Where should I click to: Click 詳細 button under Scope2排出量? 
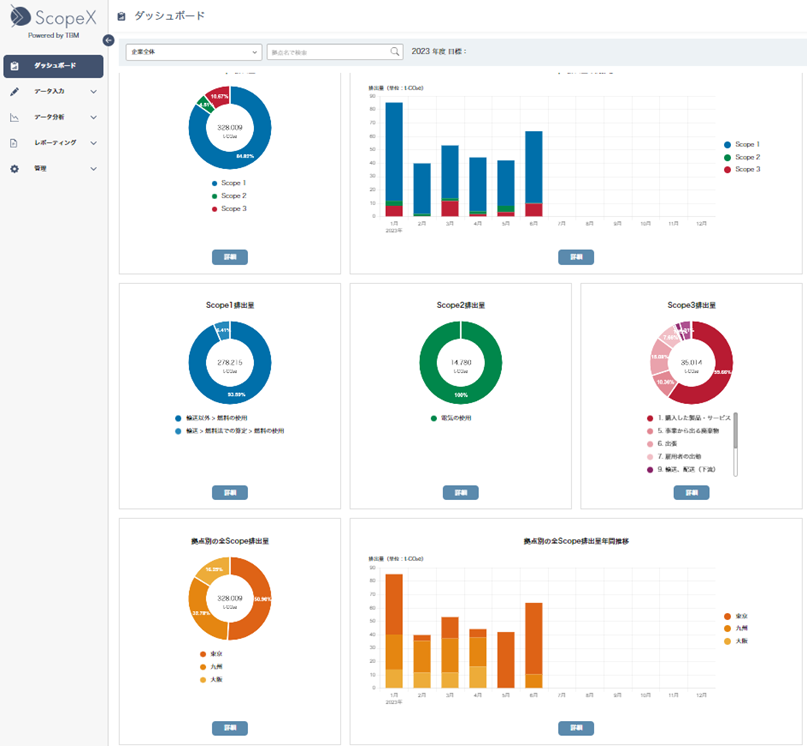(x=460, y=492)
